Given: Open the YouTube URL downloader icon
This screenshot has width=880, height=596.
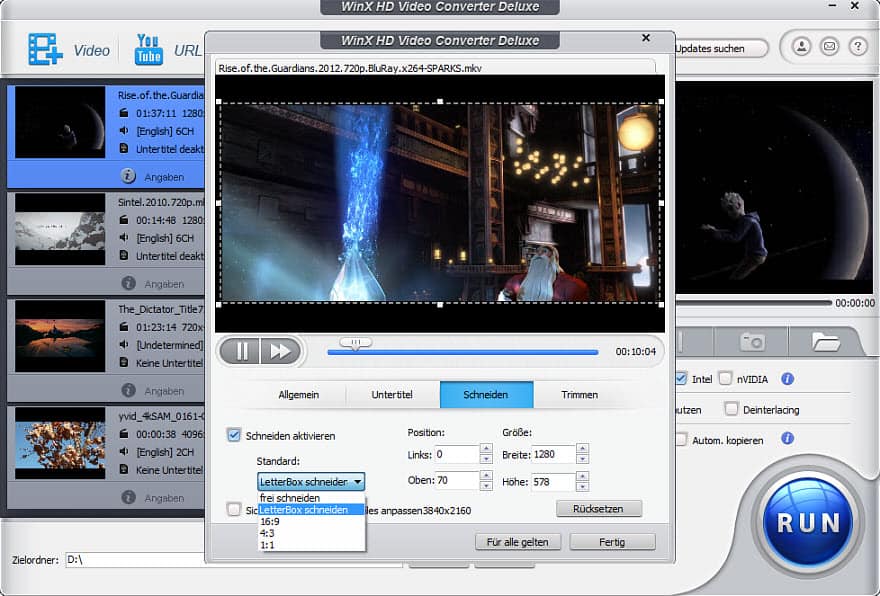Looking at the screenshot, I should pyautogui.click(x=148, y=50).
